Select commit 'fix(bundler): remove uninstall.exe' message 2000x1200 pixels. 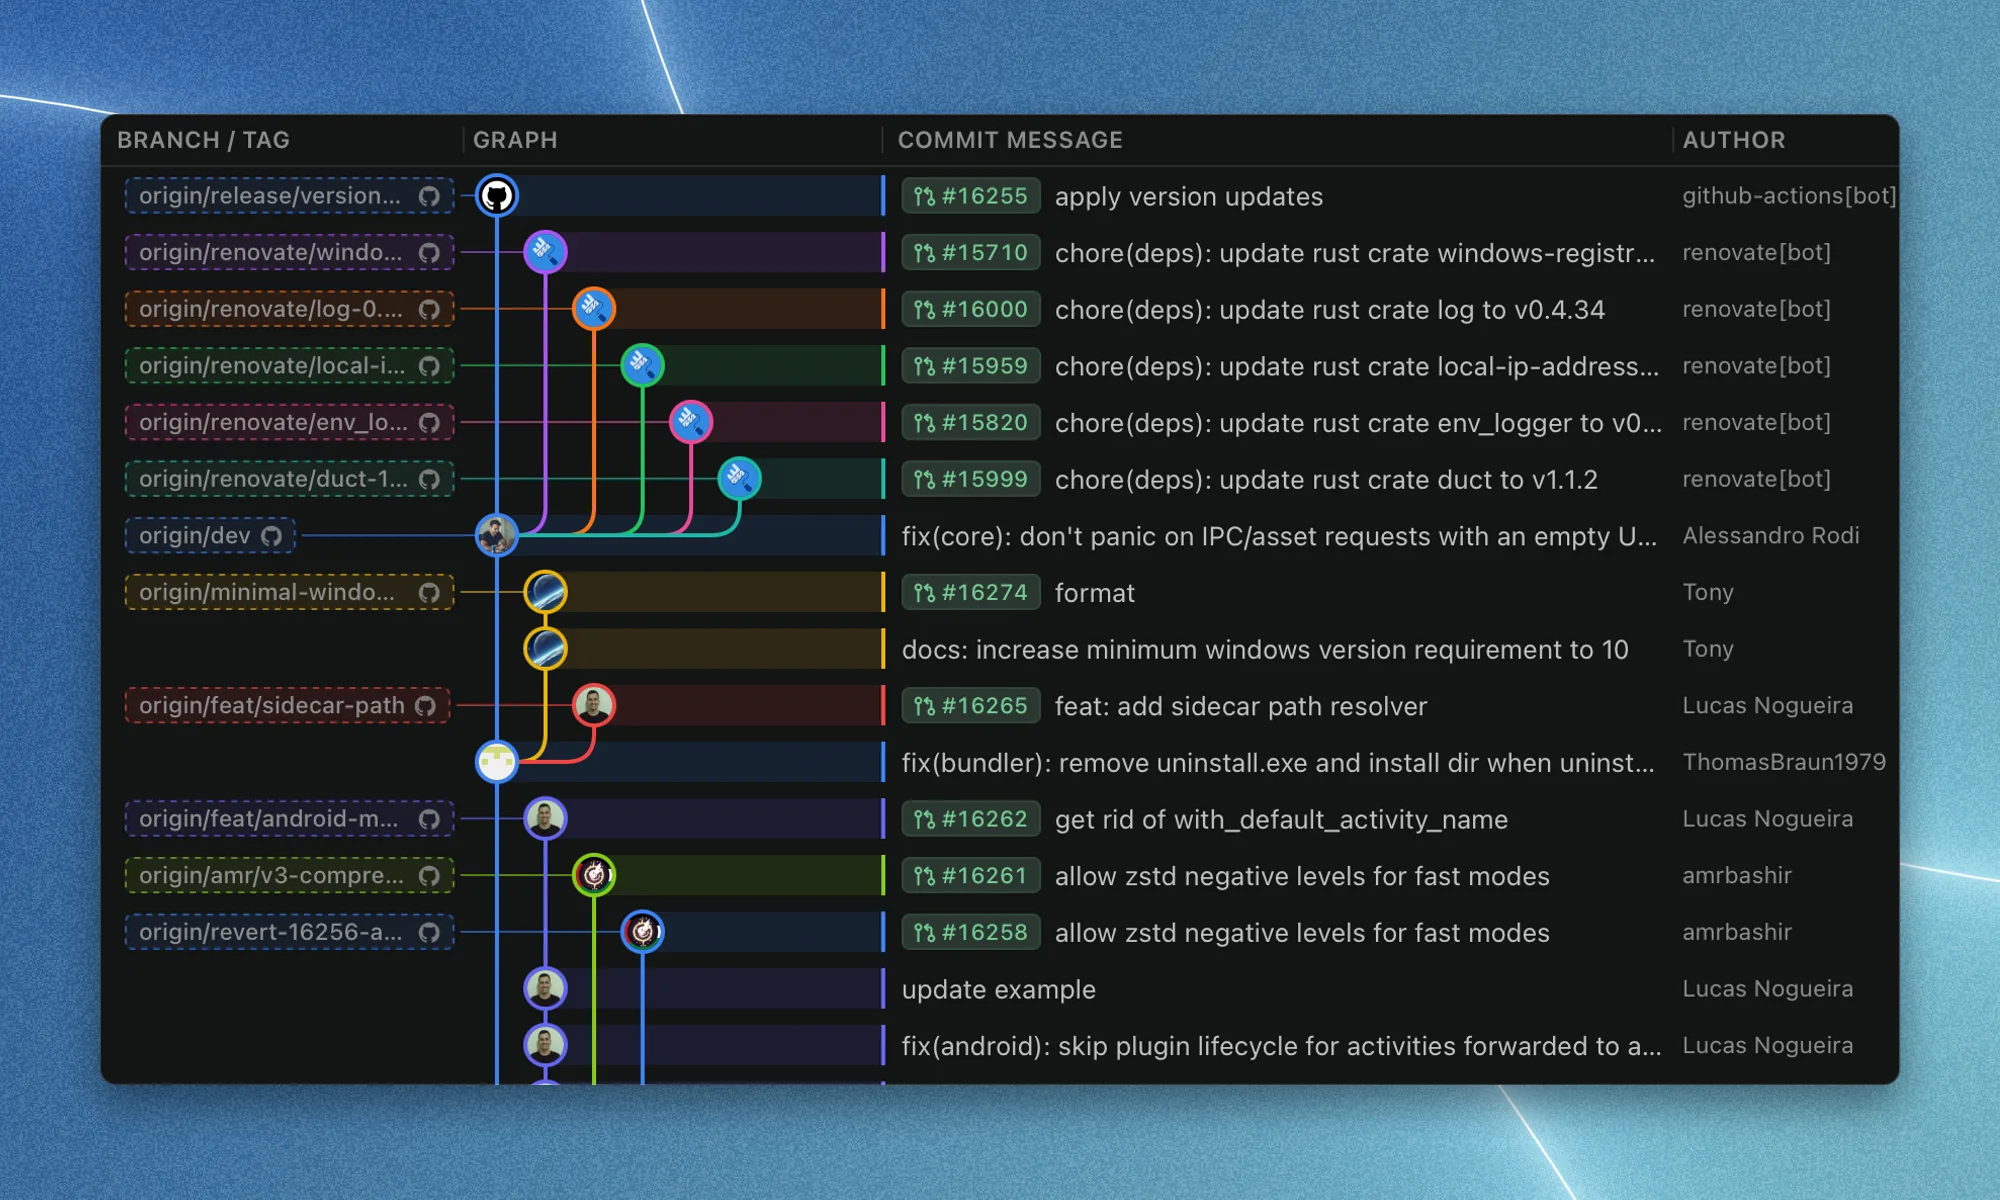1278,763
